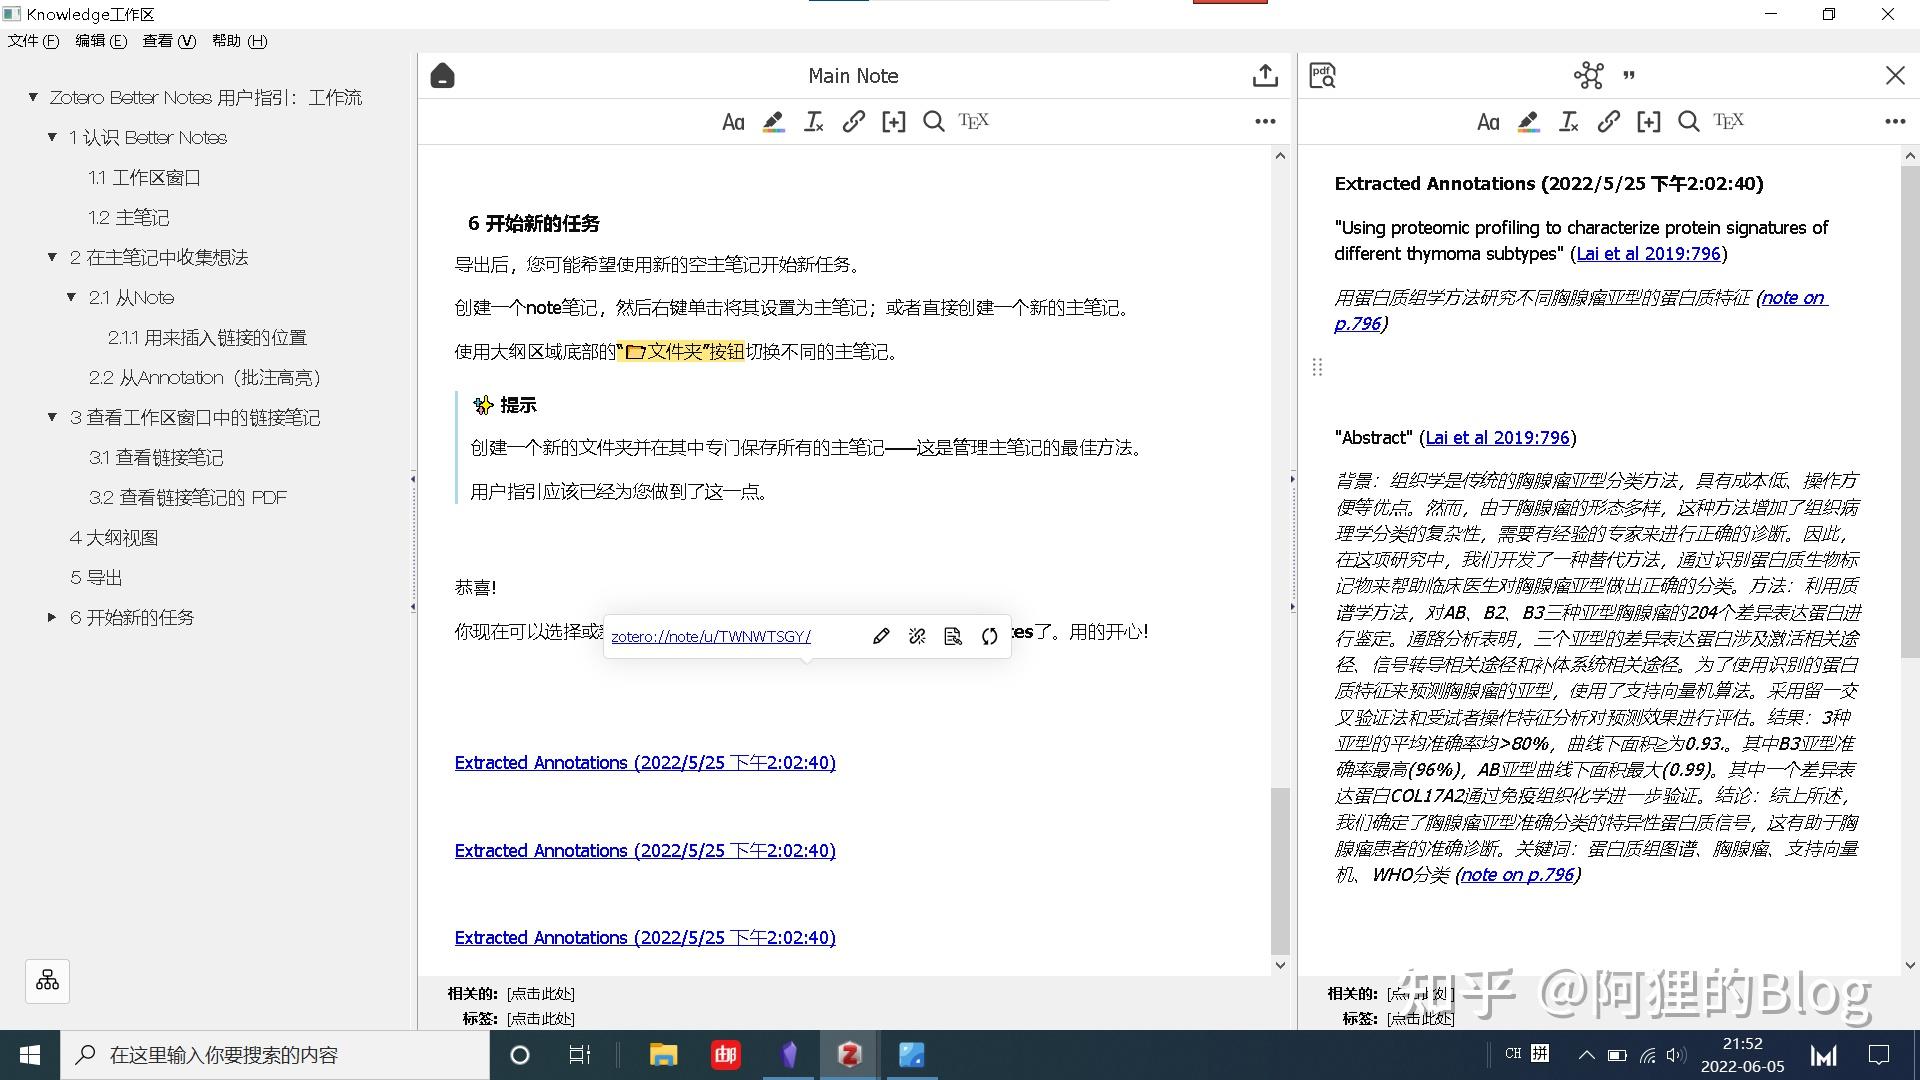Export the Main Note via the share icon
The width and height of the screenshot is (1920, 1080).
[x=1266, y=75]
